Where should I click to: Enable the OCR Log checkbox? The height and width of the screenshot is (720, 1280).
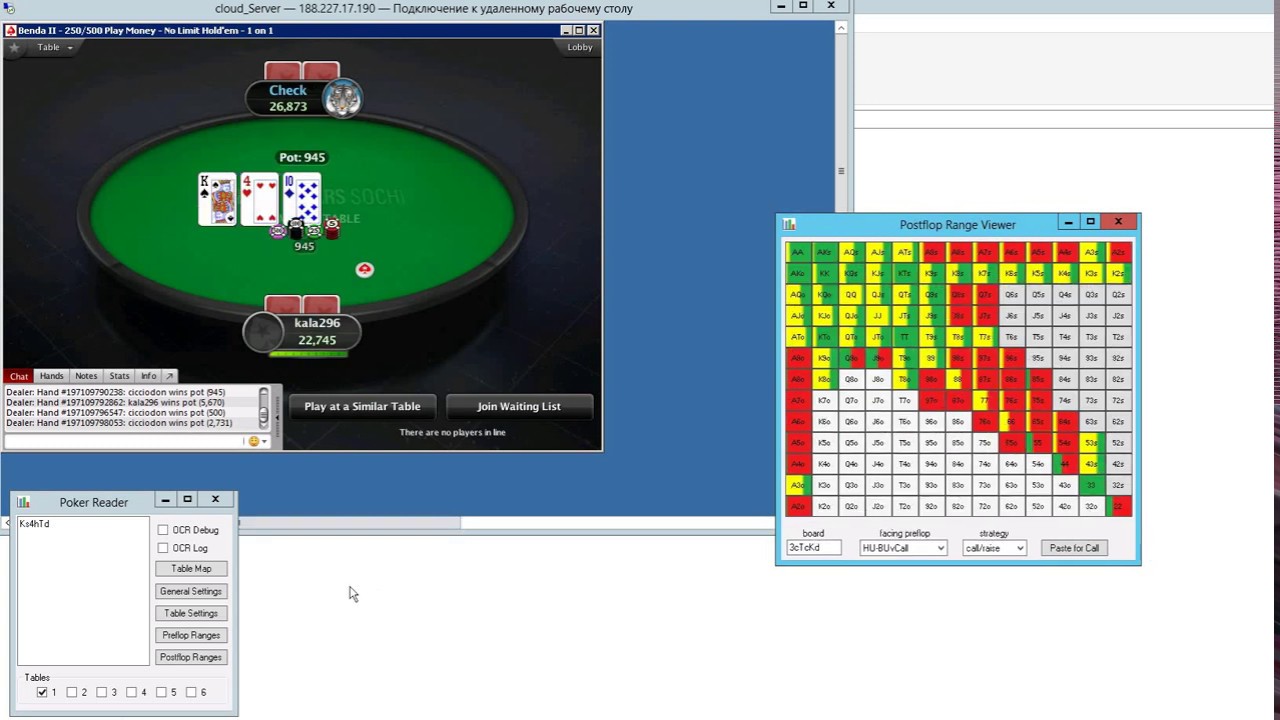click(163, 548)
